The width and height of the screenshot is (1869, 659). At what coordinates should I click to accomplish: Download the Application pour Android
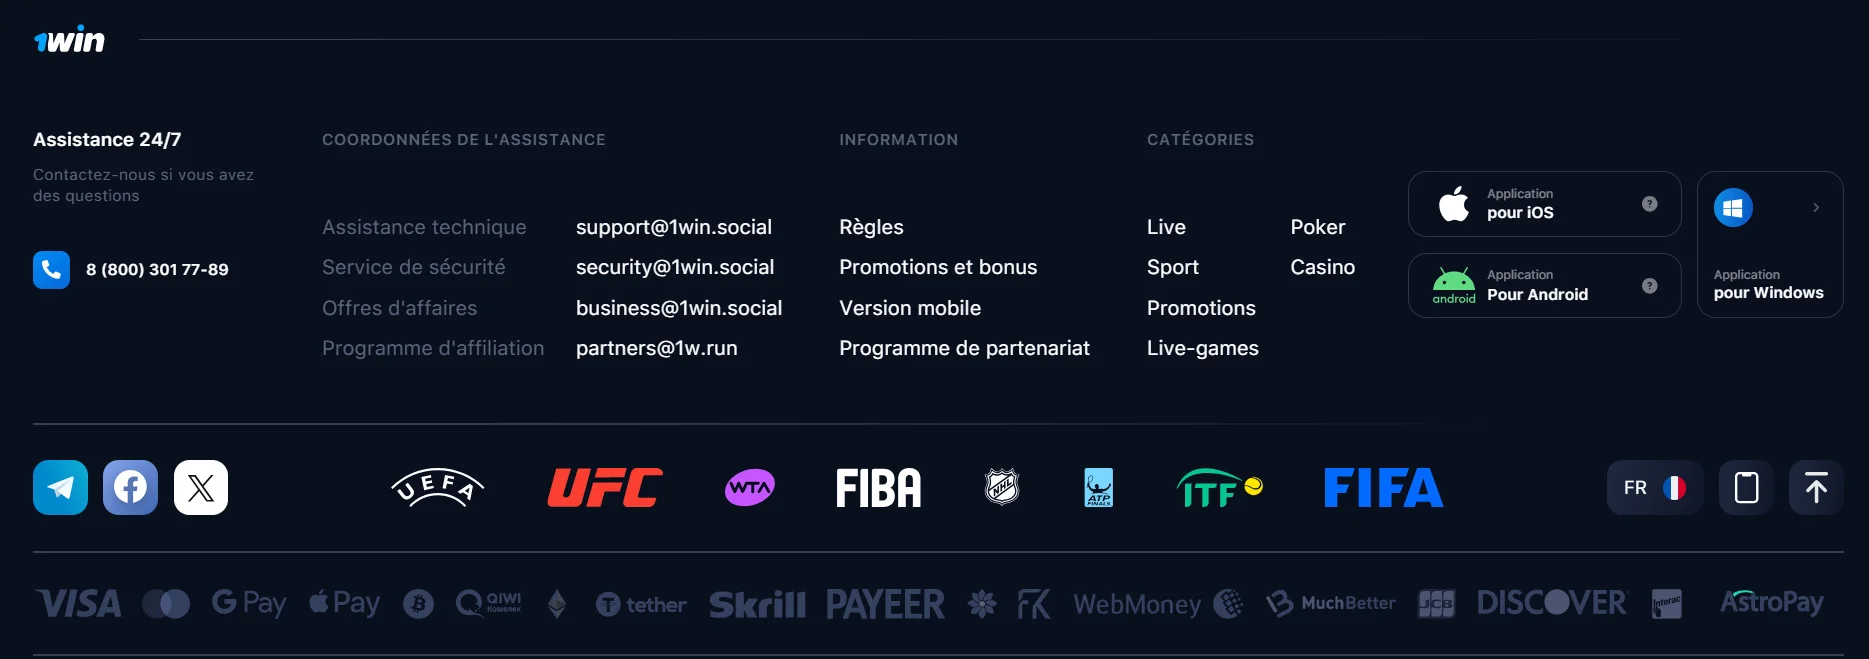[1537, 286]
